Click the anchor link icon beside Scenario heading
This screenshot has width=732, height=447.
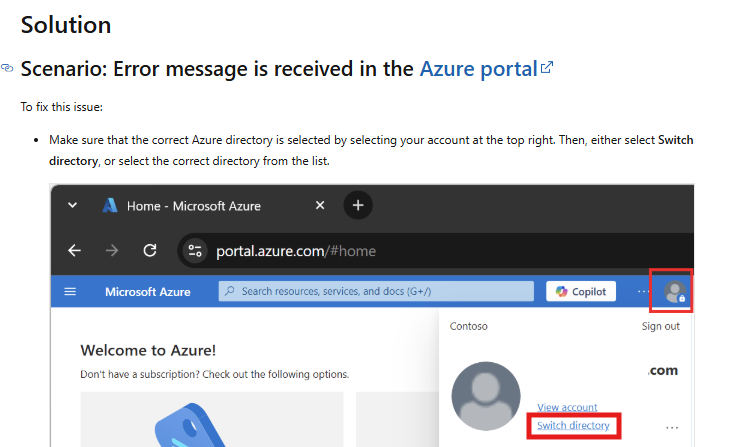pyautogui.click(x=7, y=68)
